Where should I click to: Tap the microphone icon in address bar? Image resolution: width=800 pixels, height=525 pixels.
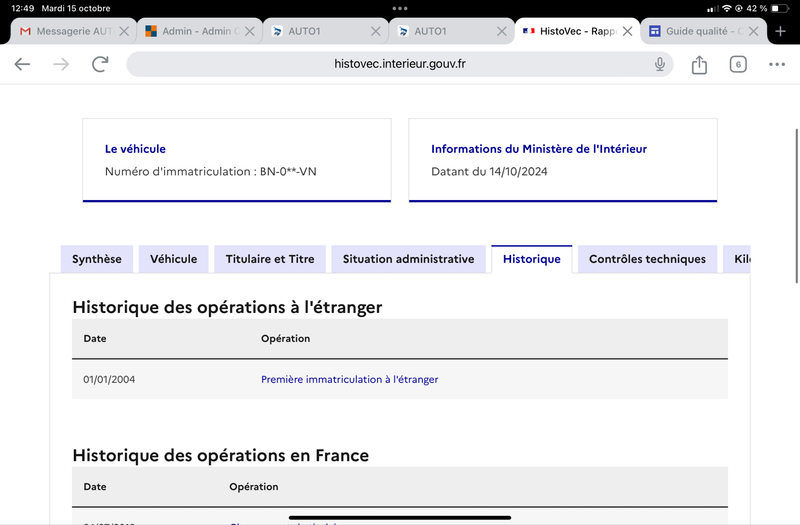(x=660, y=64)
